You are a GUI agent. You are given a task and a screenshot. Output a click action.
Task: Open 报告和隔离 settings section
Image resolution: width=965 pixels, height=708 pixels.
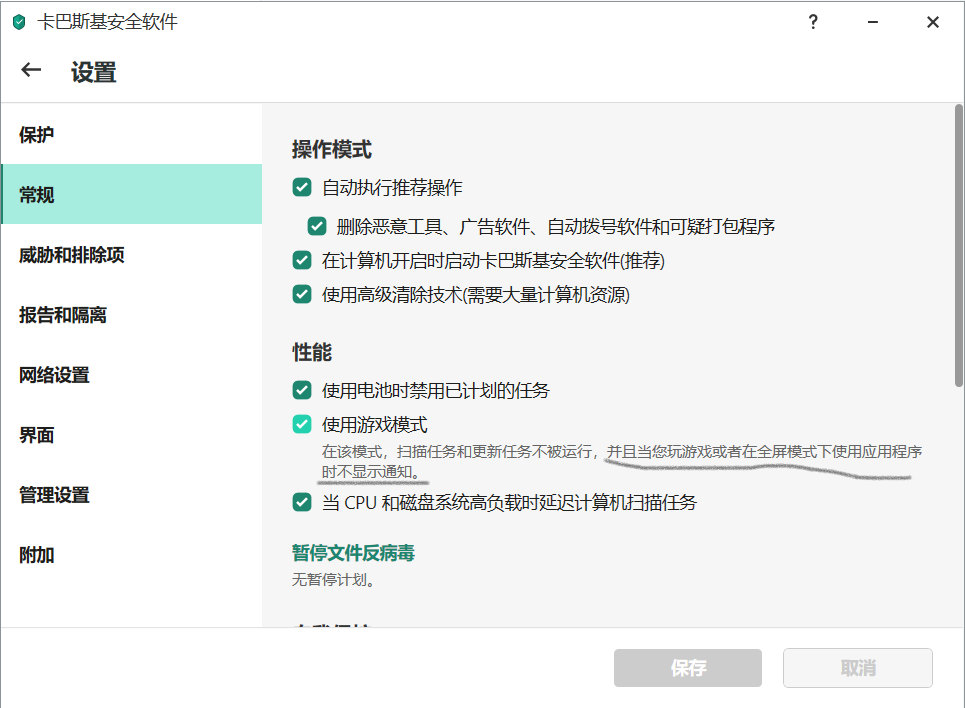click(63, 315)
